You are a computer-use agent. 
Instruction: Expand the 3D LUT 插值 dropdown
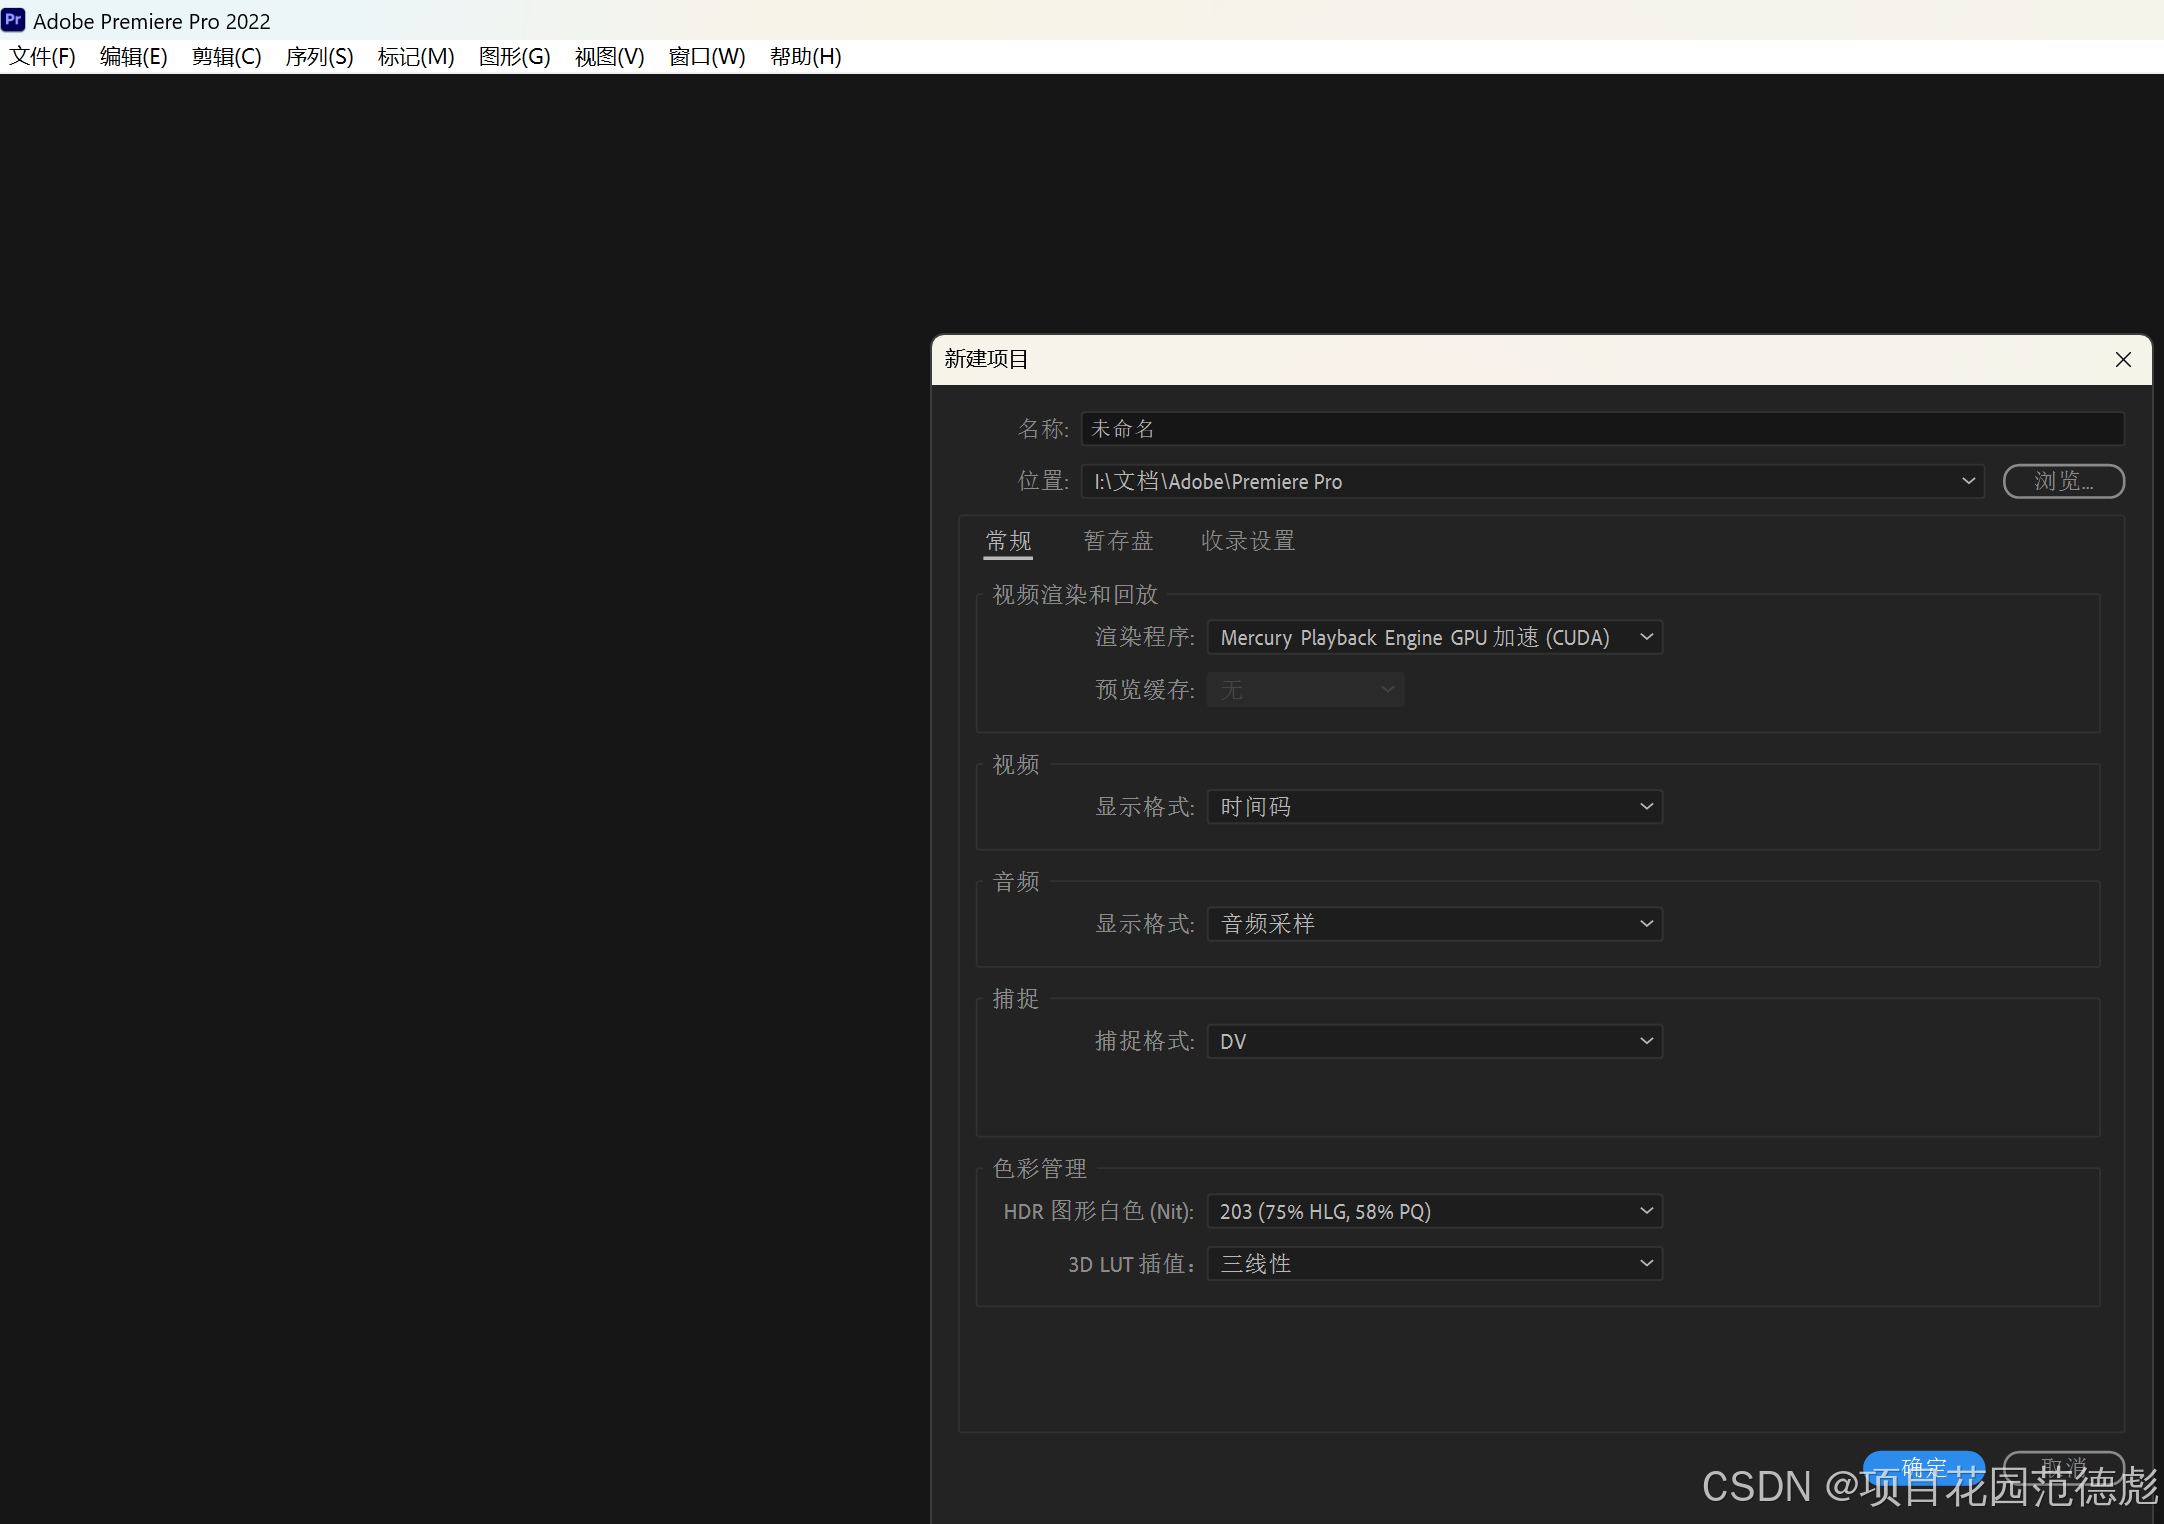coord(1434,1264)
